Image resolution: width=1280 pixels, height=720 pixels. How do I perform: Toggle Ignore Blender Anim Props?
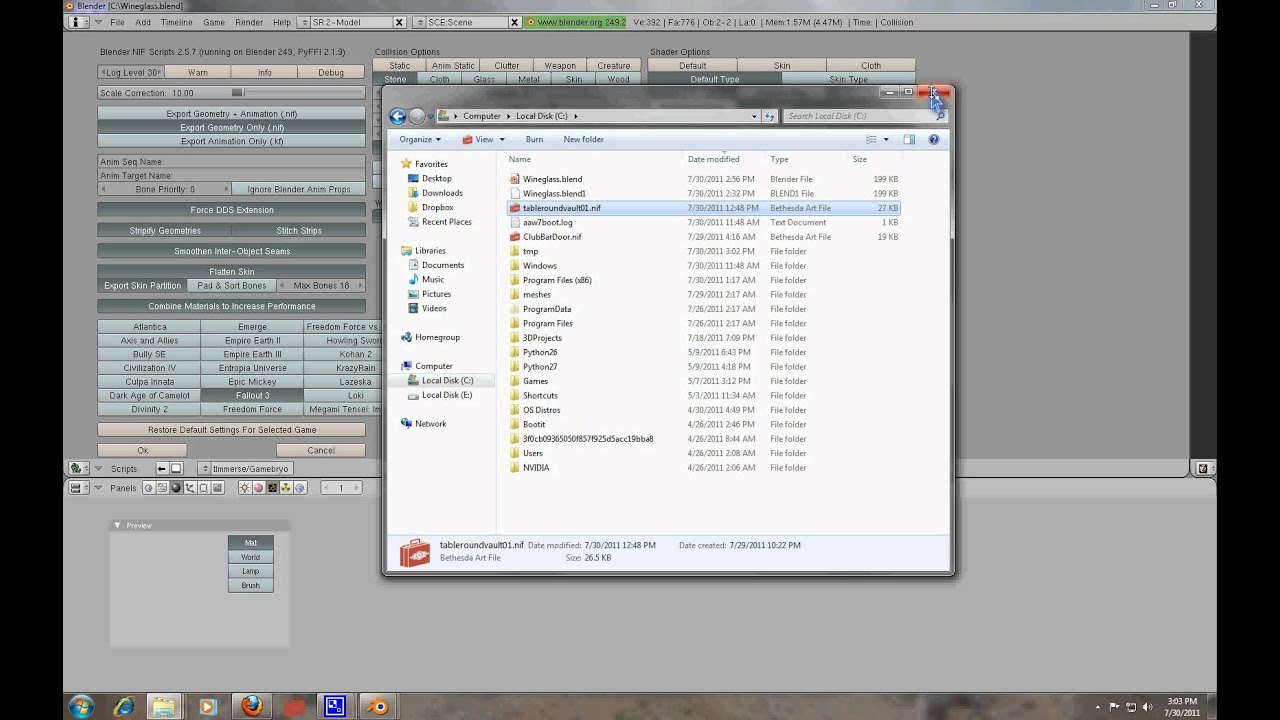tap(299, 189)
